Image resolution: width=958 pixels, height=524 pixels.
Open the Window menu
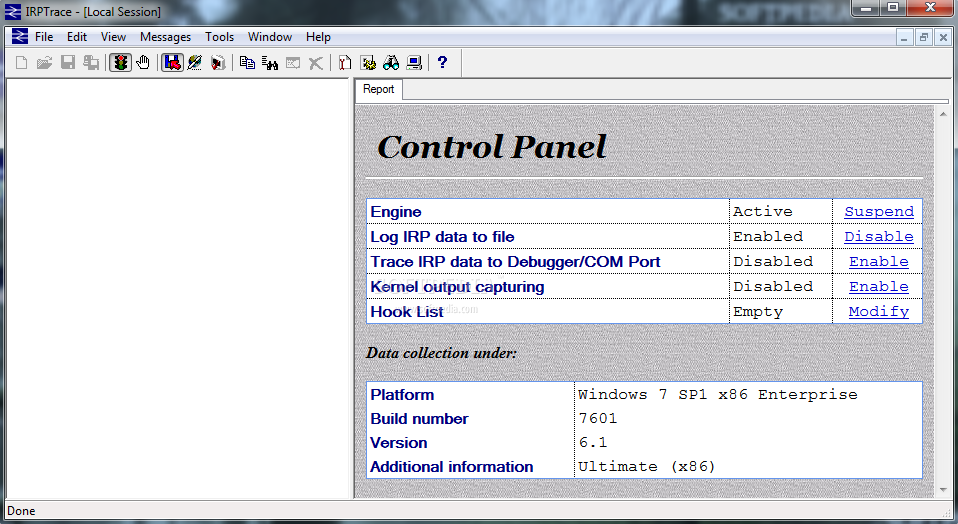pyautogui.click(x=269, y=37)
